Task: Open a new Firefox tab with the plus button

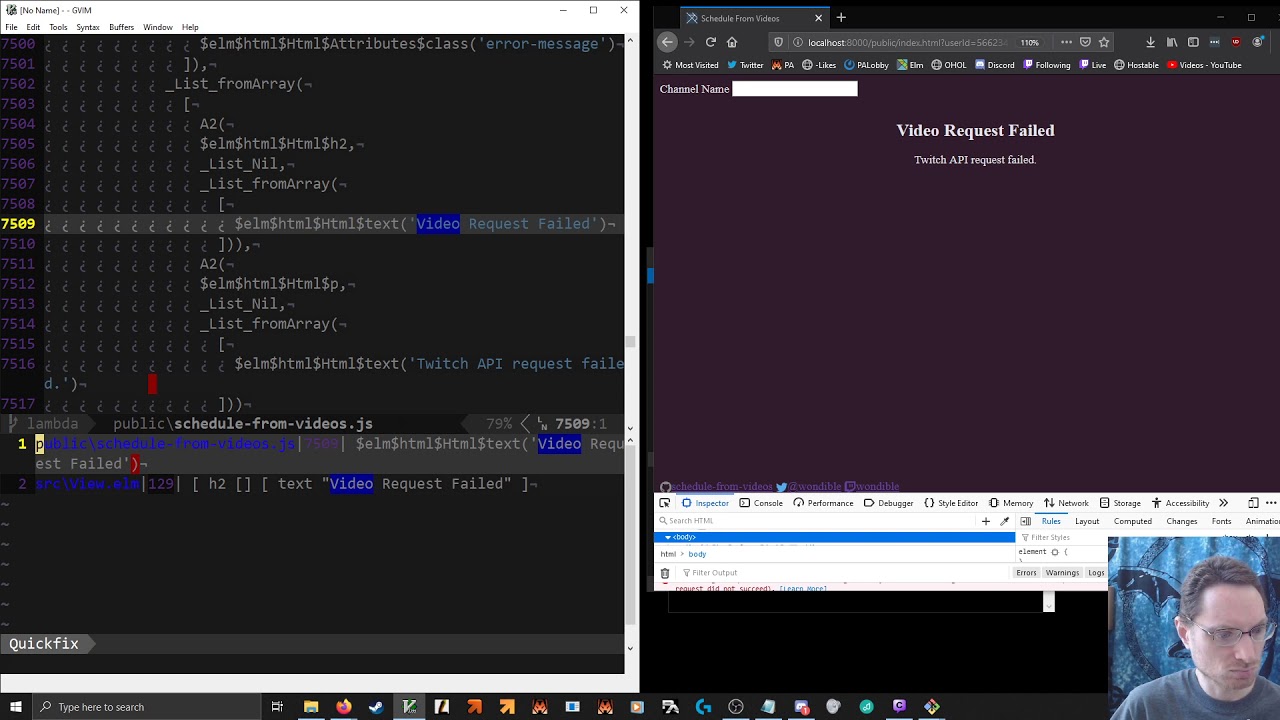Action: coord(841,17)
